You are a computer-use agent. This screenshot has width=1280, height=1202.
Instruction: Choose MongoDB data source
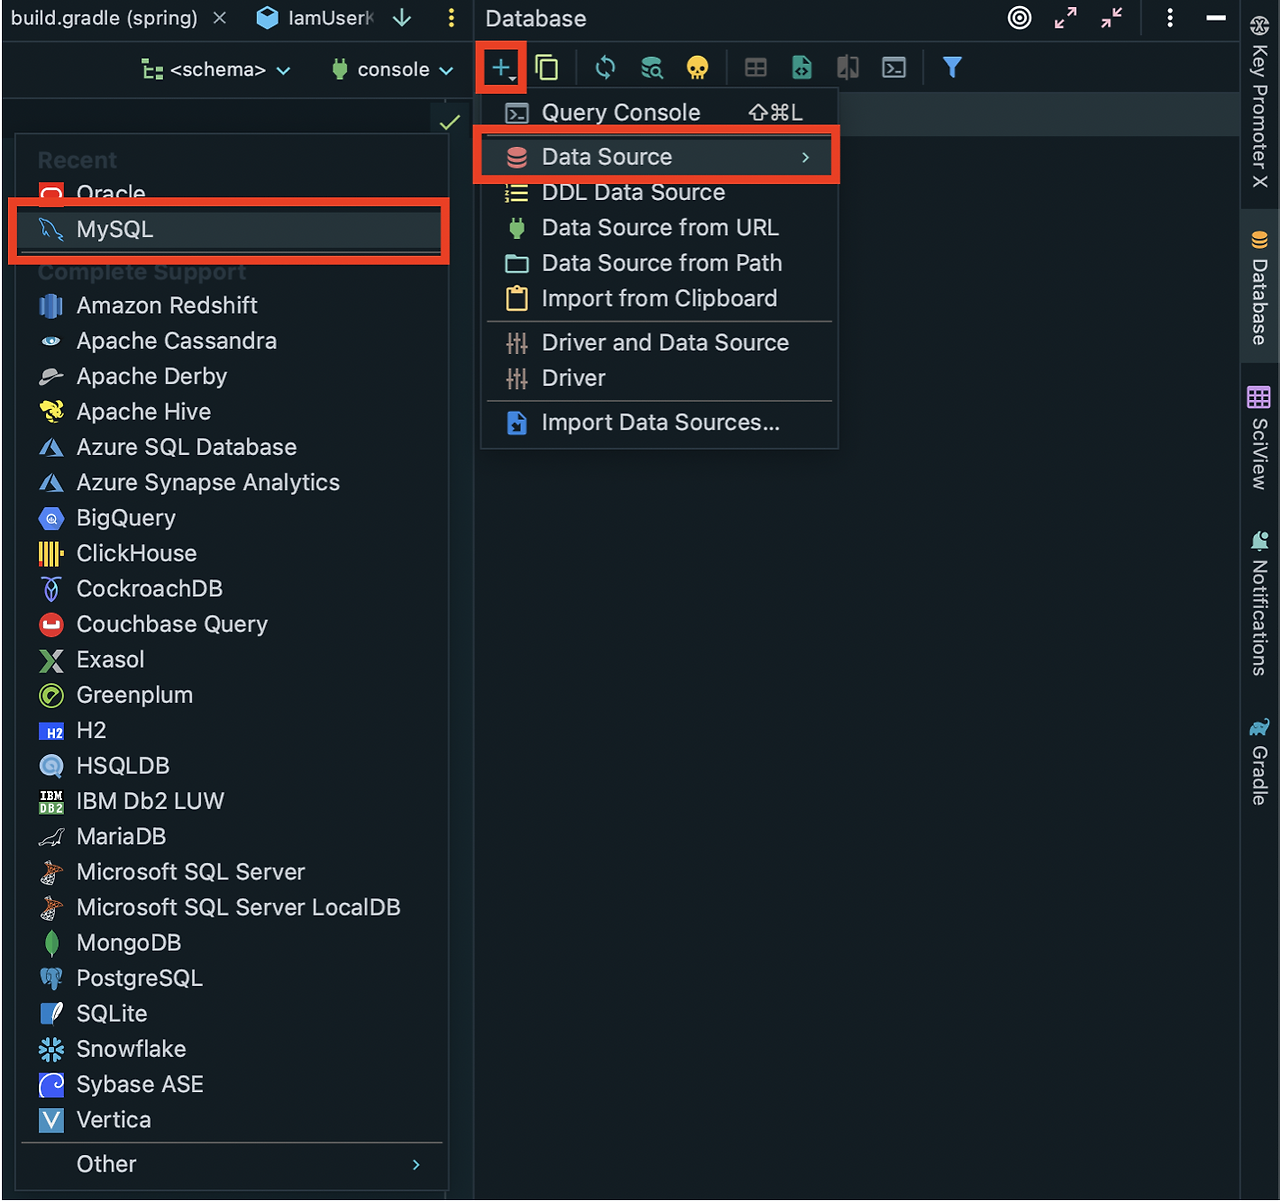point(232,943)
